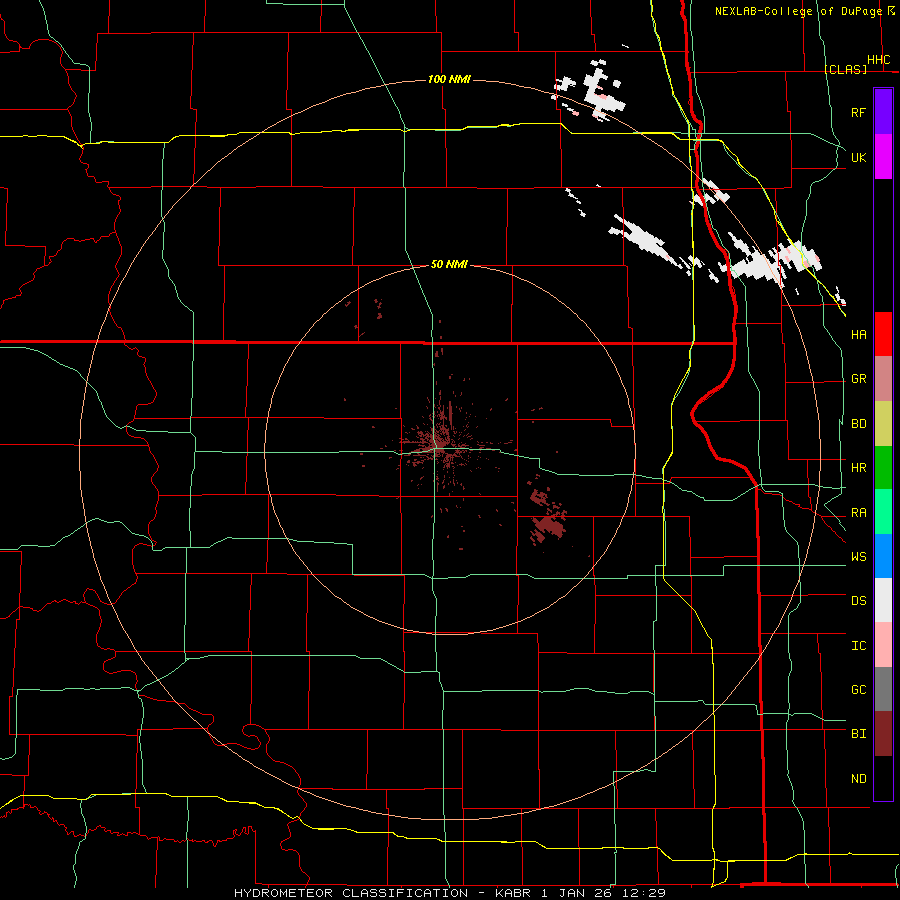The width and height of the screenshot is (900, 900).
Task: Click the BI dark-red legend swatch
Action: coord(883,734)
